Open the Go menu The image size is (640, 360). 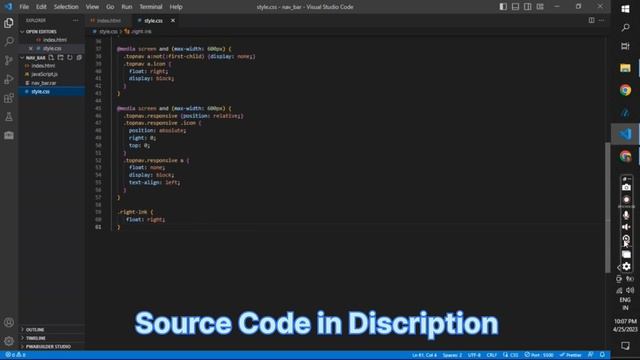[110, 7]
